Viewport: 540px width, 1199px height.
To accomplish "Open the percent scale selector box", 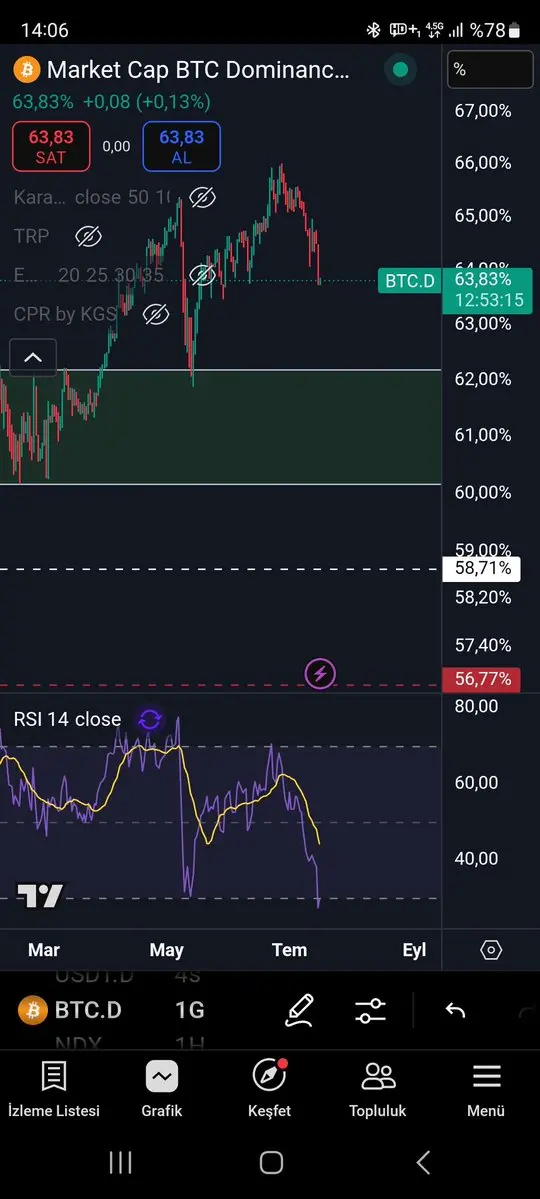I will (490, 70).
